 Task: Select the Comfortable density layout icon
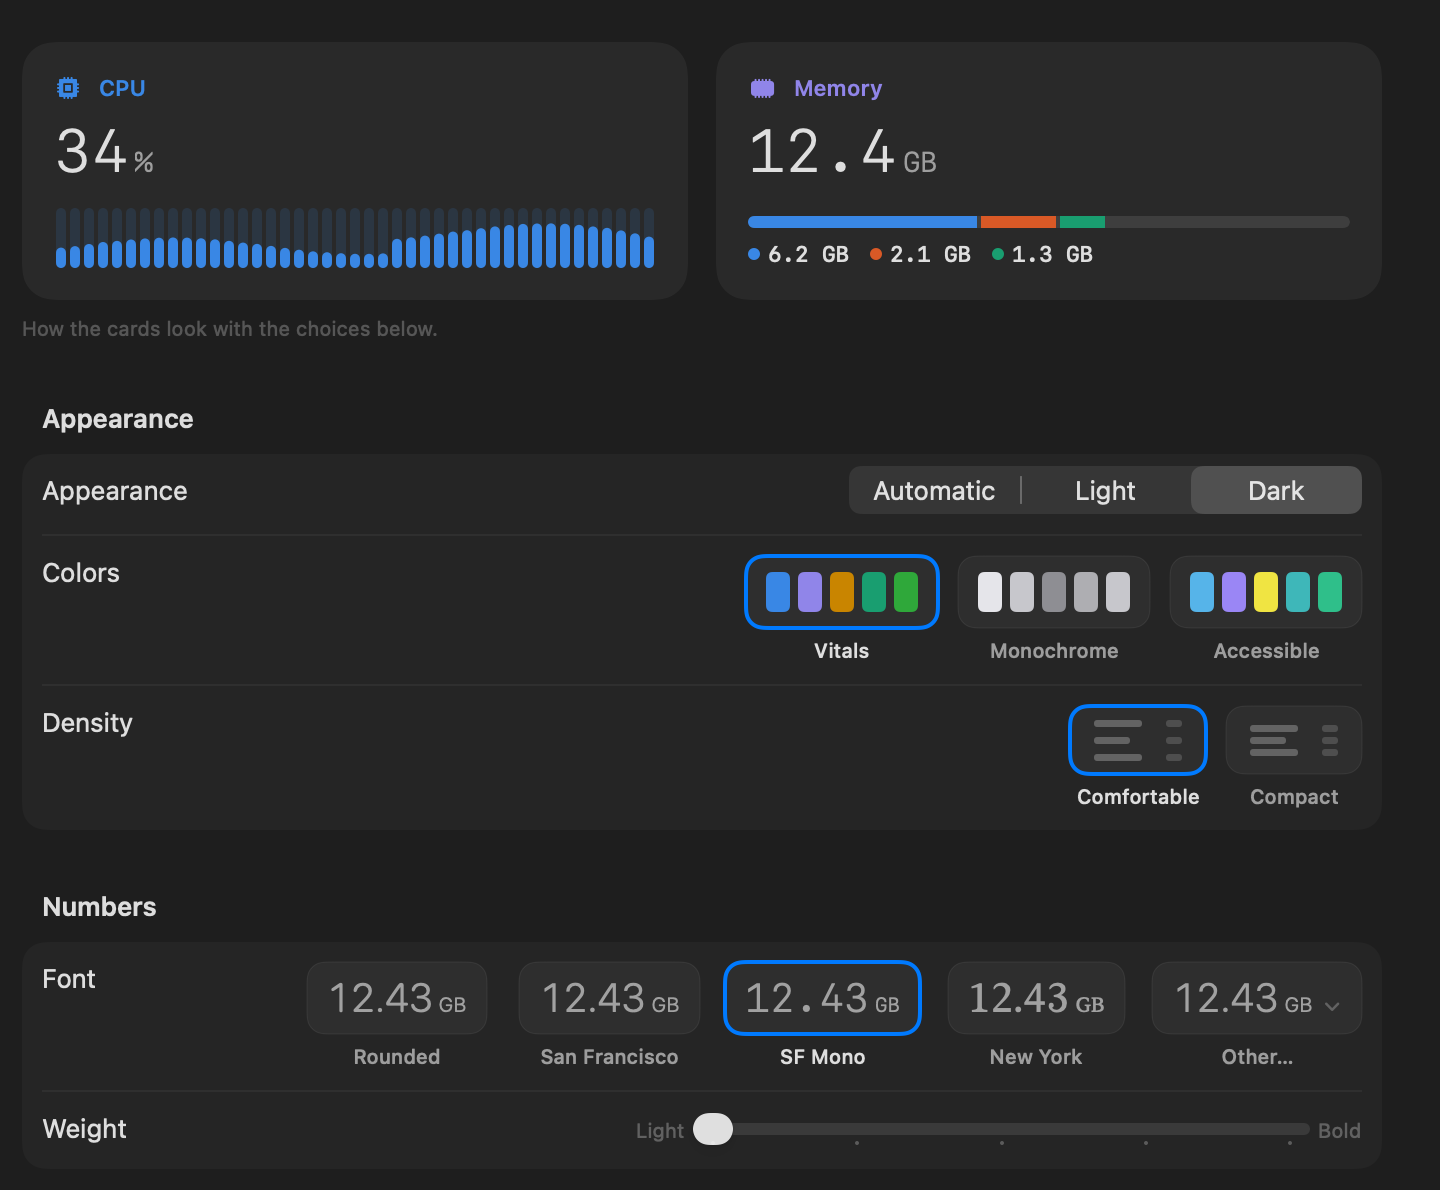click(1138, 740)
